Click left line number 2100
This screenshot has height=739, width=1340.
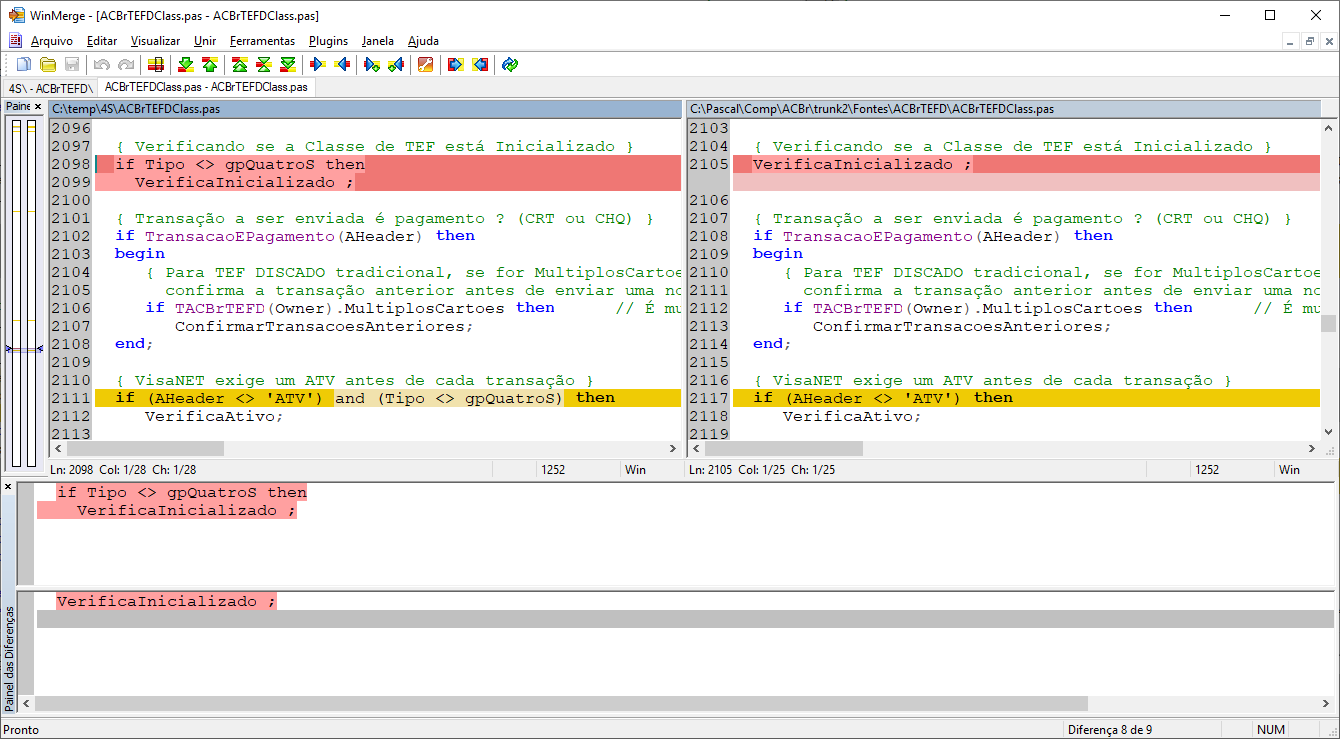(x=70, y=200)
